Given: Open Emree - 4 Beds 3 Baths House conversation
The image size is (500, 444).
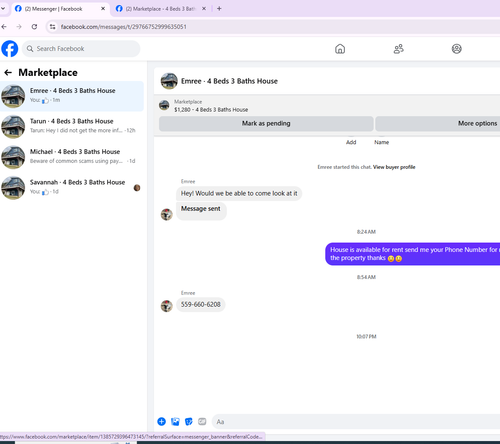Looking at the screenshot, I should tap(72, 96).
